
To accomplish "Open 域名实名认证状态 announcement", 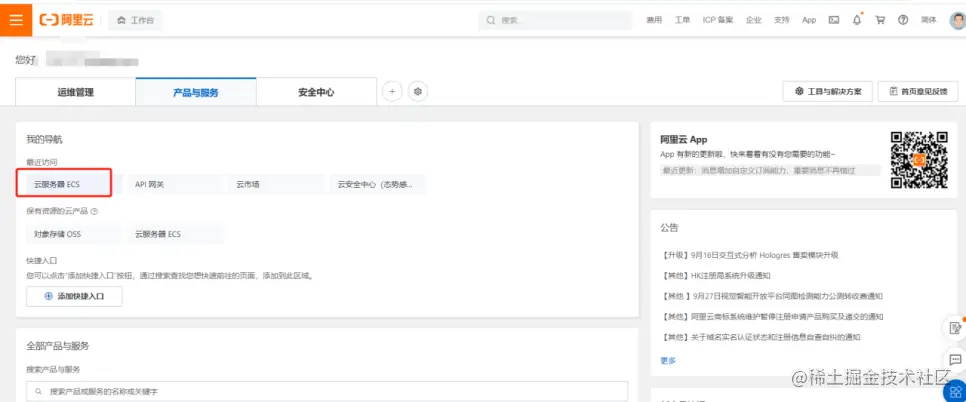I will [x=760, y=337].
